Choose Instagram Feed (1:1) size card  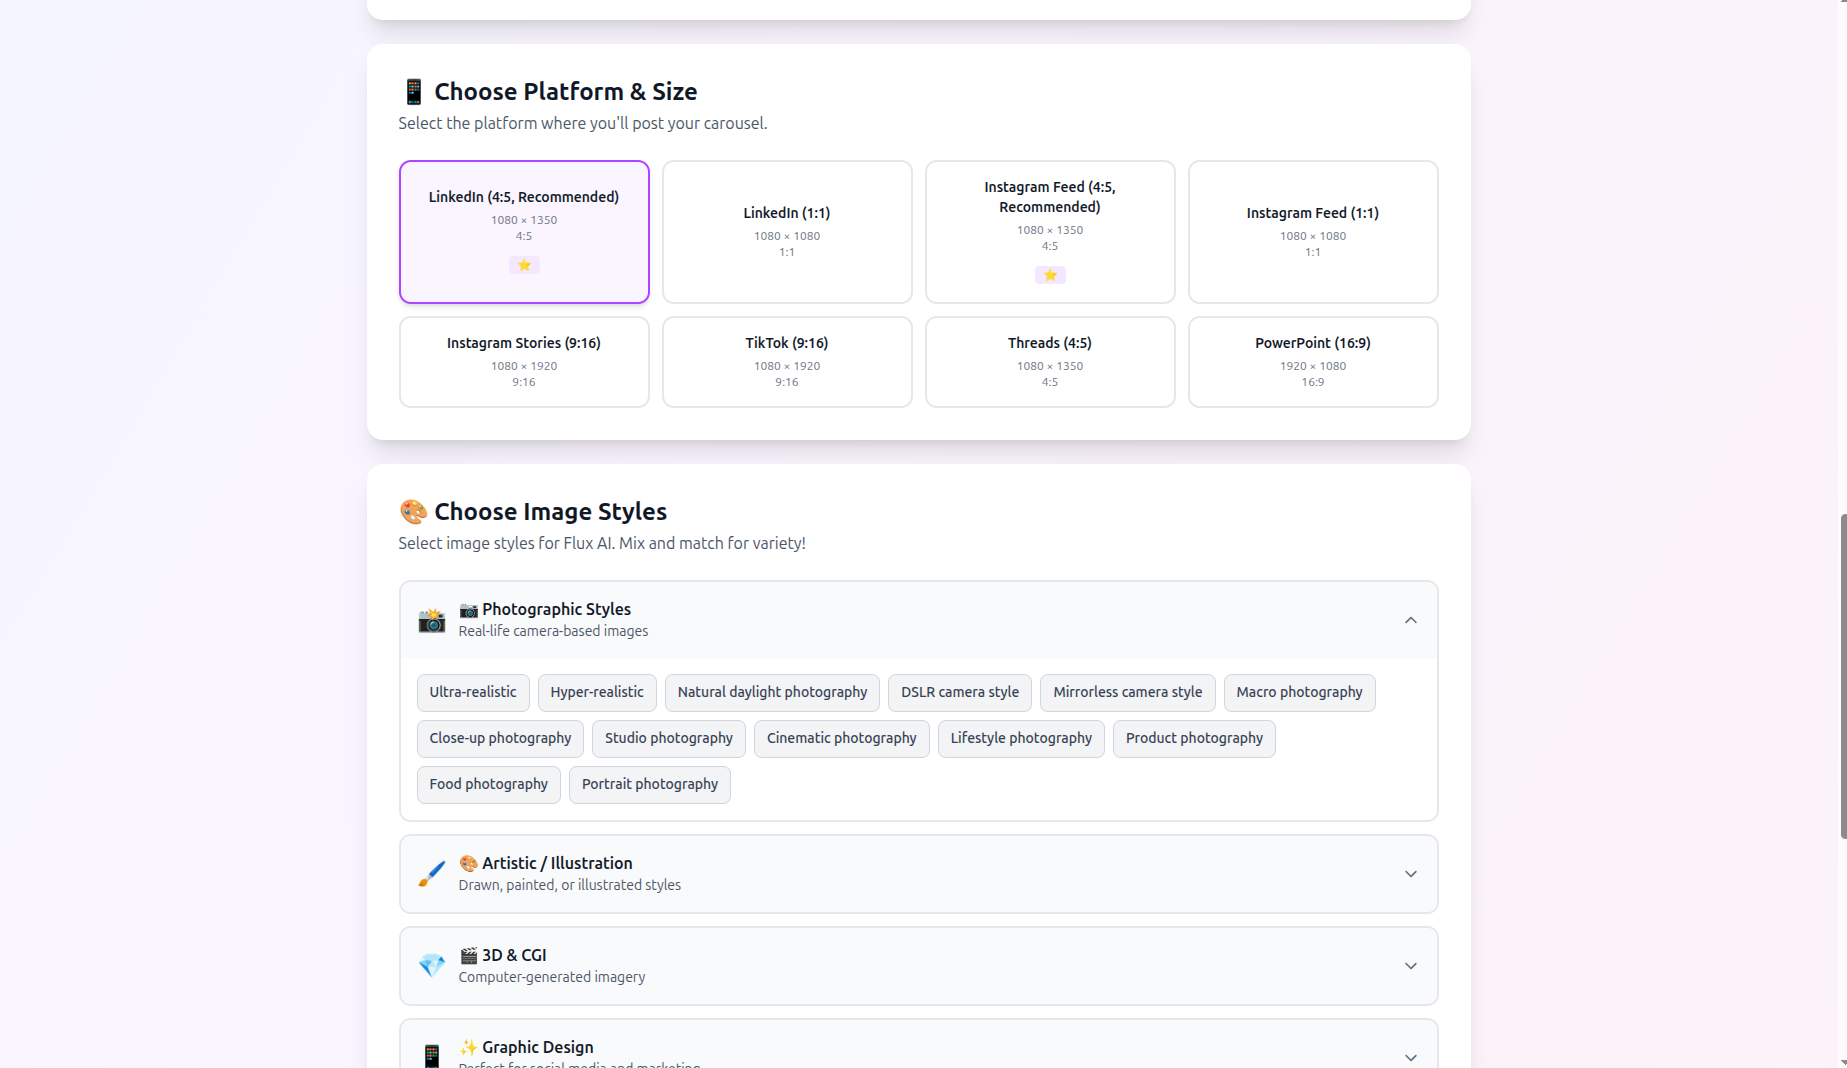click(1313, 232)
